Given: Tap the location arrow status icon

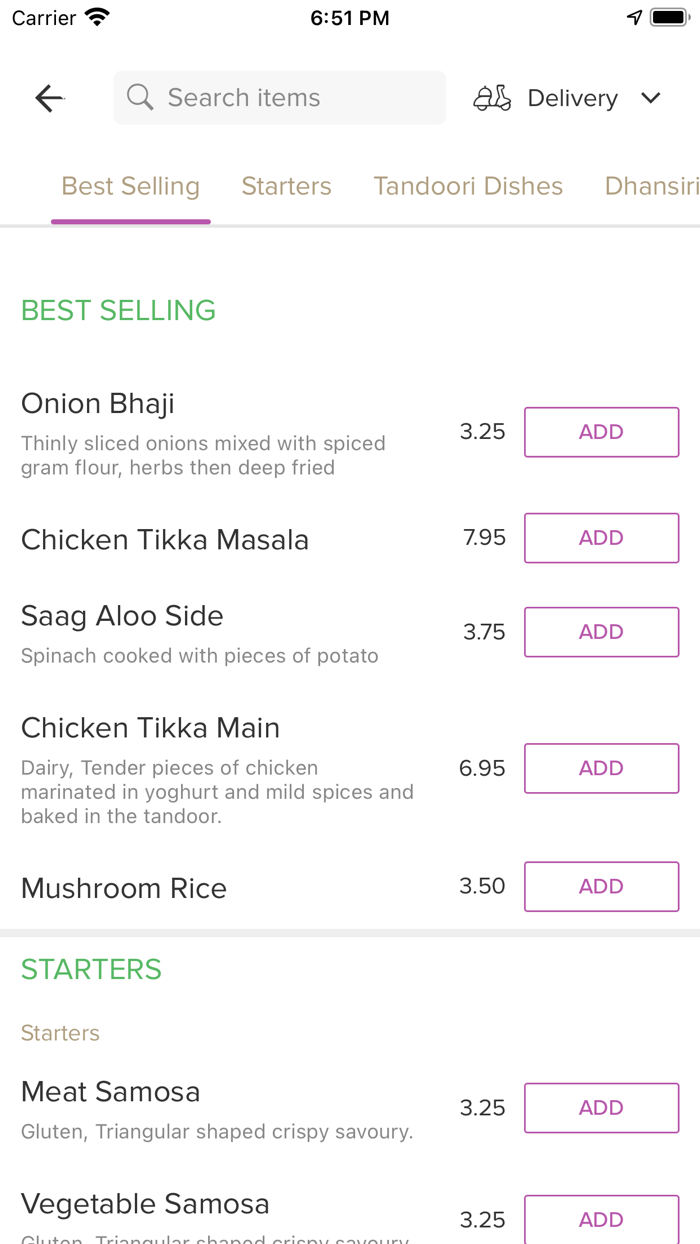Looking at the screenshot, I should pyautogui.click(x=634, y=18).
